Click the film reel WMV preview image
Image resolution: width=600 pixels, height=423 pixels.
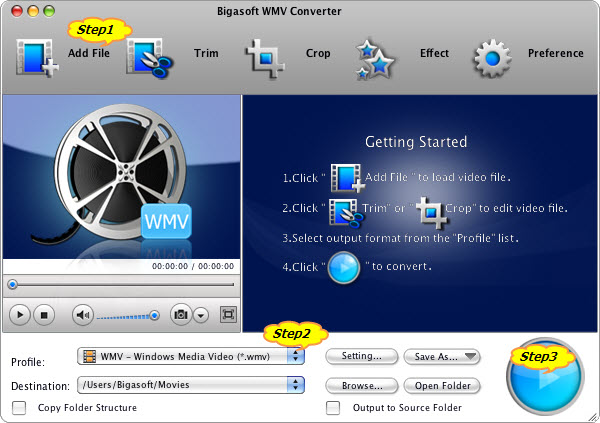click(122, 177)
